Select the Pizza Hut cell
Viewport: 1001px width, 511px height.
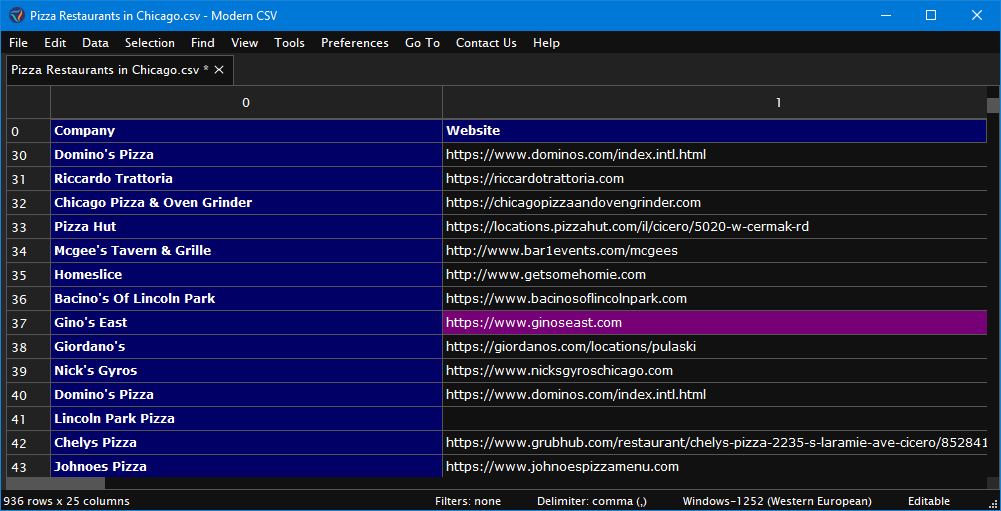246,227
